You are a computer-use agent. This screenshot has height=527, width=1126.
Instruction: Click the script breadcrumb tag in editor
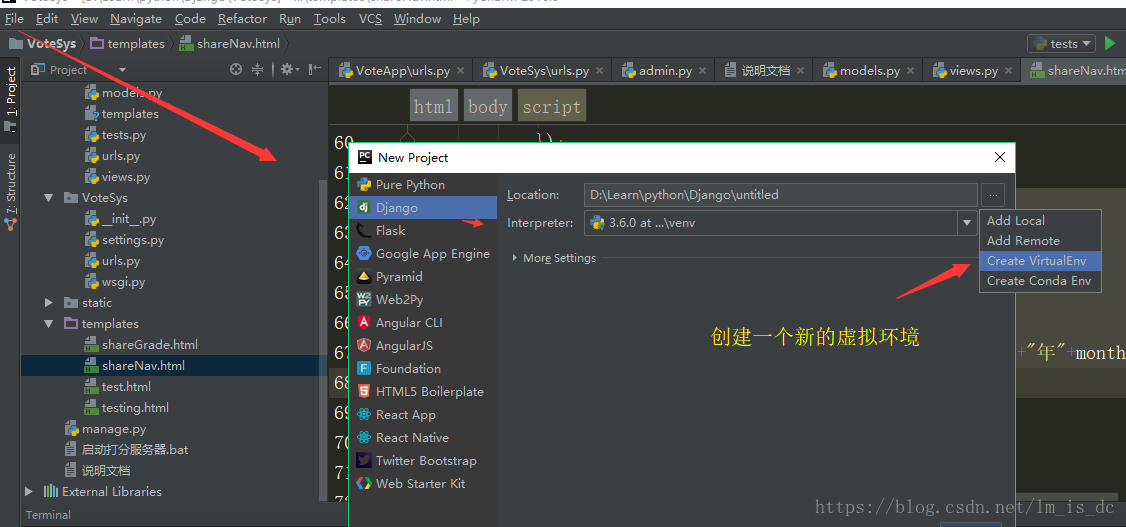coord(552,107)
